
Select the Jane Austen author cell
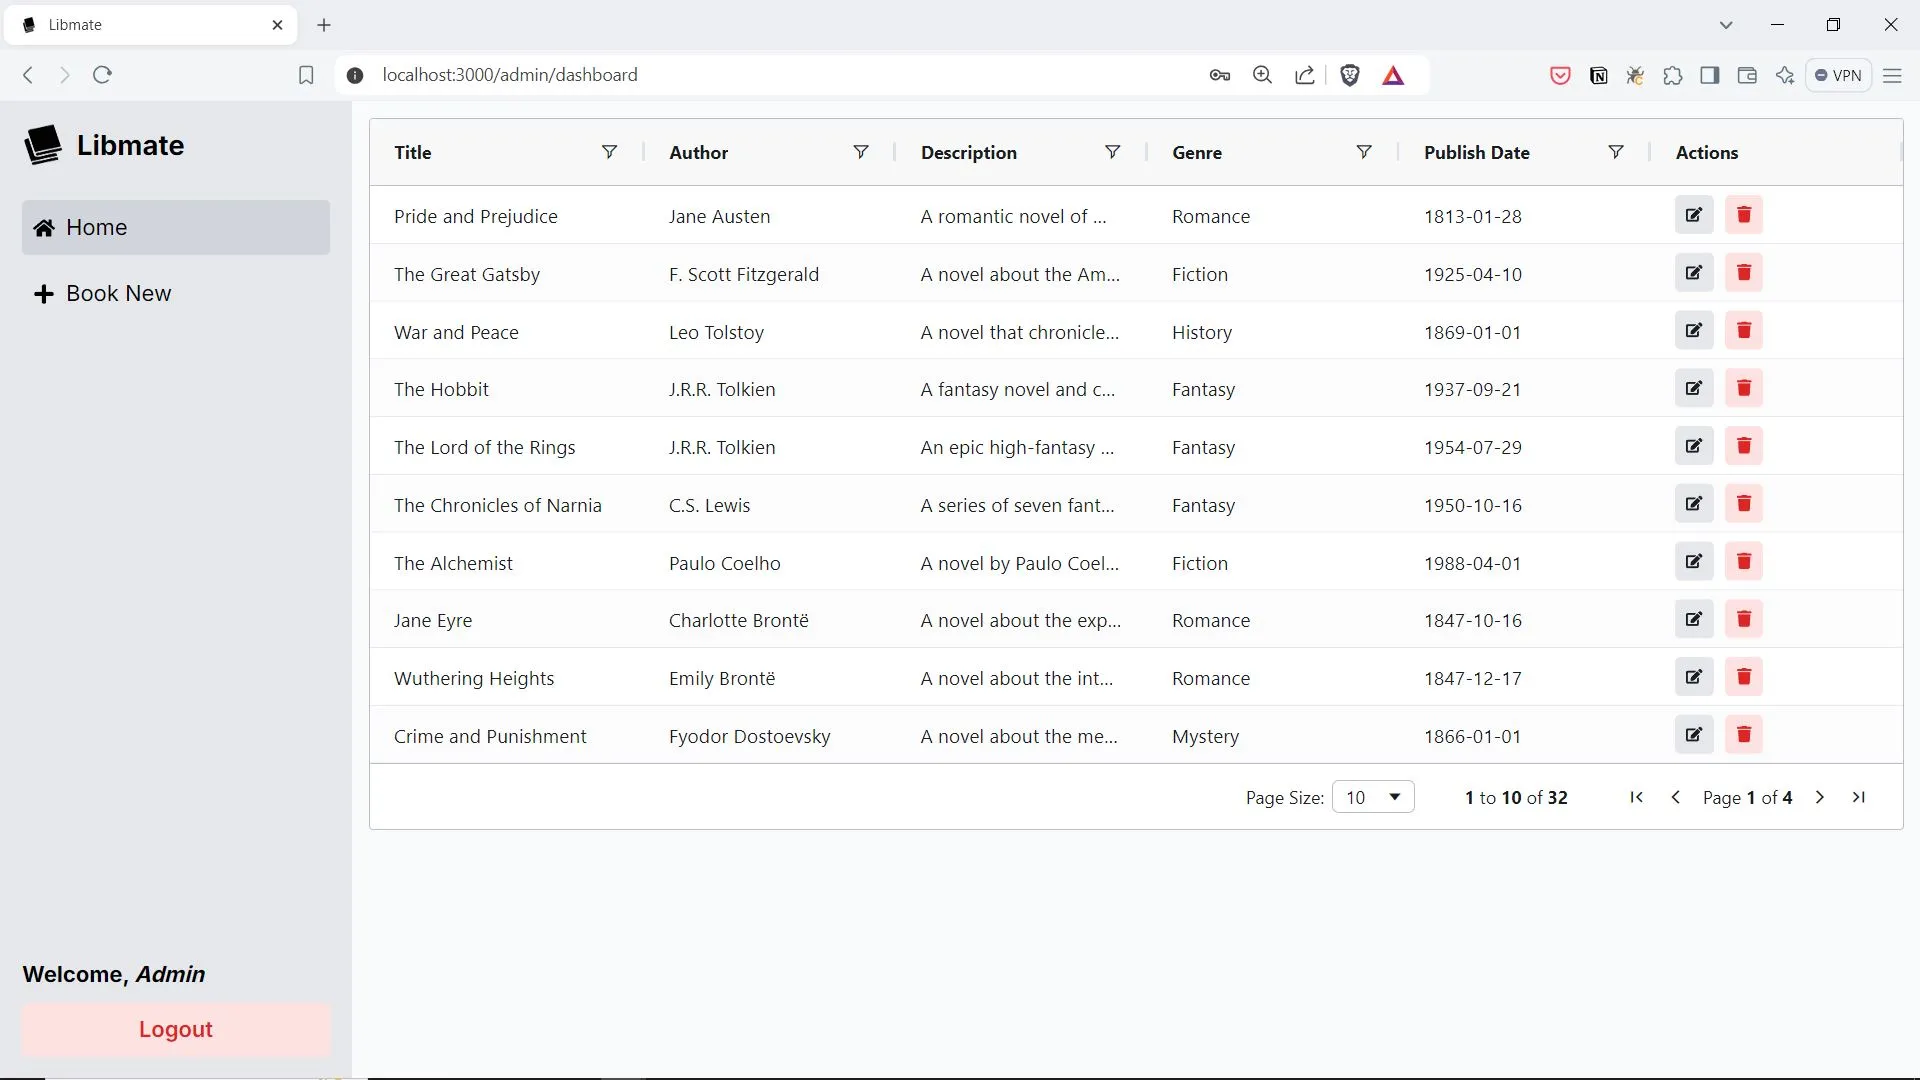720,216
